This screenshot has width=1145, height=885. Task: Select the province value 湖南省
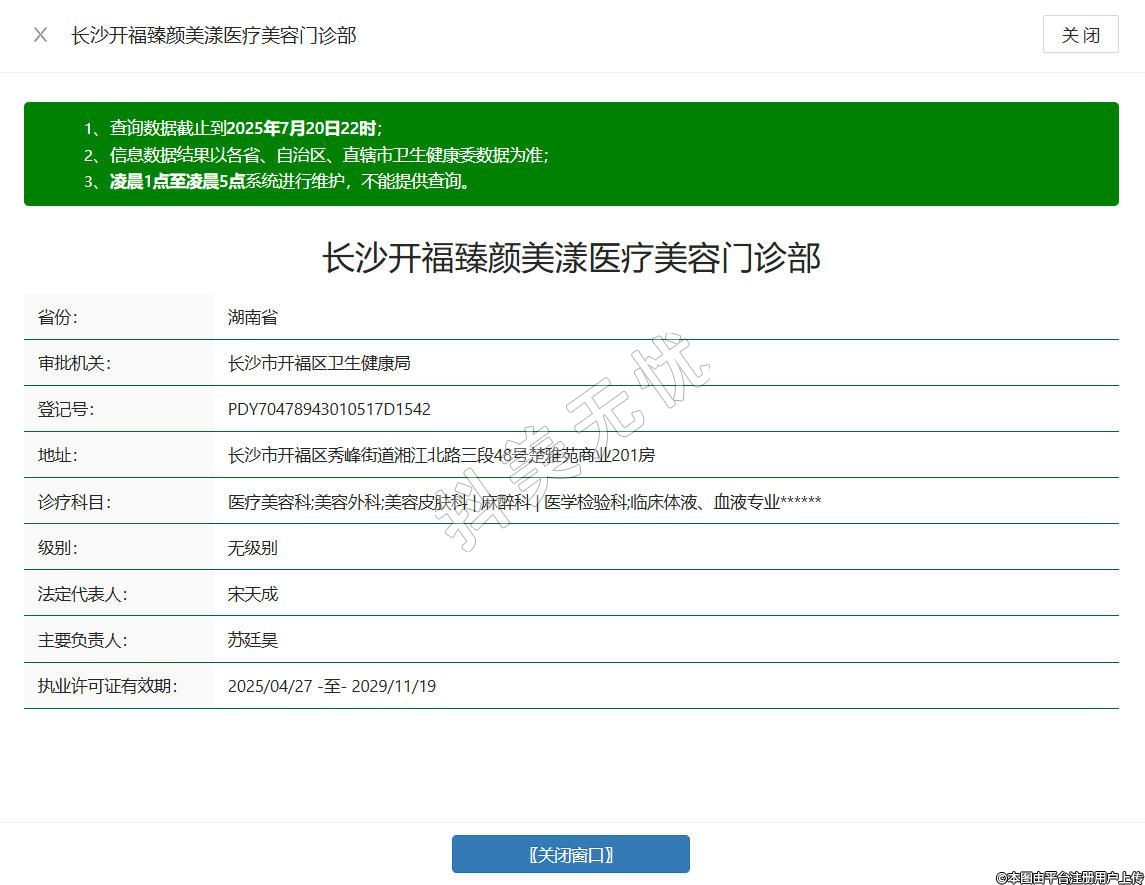pos(252,317)
